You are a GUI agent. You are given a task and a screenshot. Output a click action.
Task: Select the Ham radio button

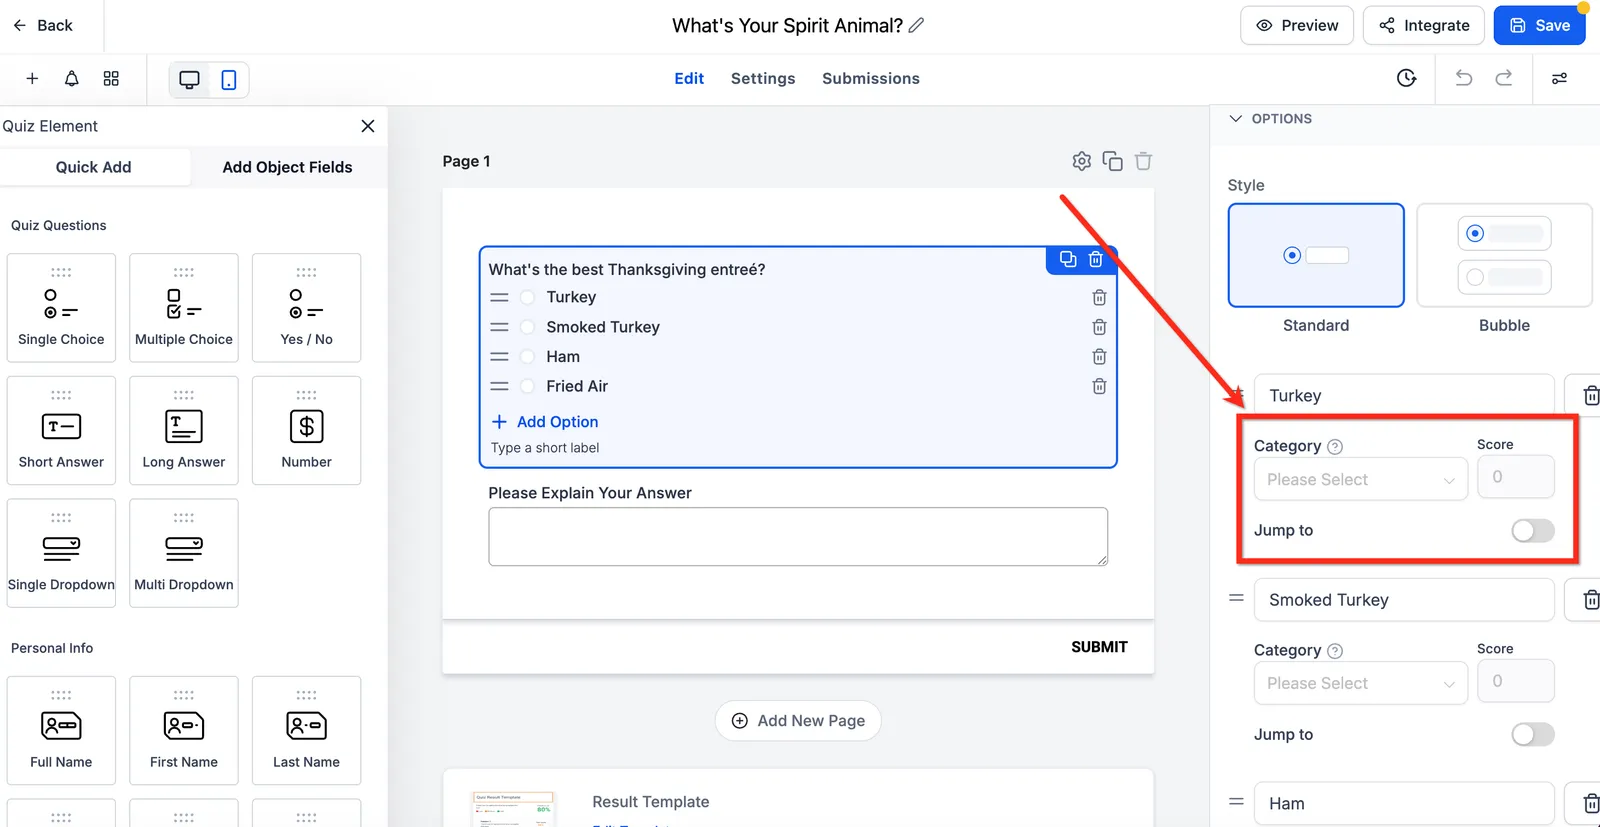coord(527,357)
